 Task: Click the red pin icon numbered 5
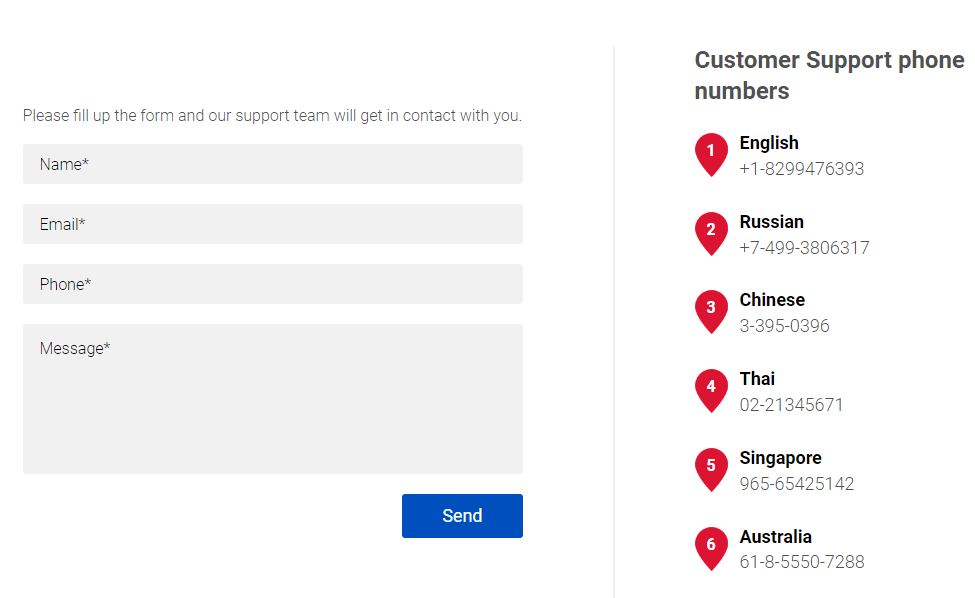click(x=711, y=470)
